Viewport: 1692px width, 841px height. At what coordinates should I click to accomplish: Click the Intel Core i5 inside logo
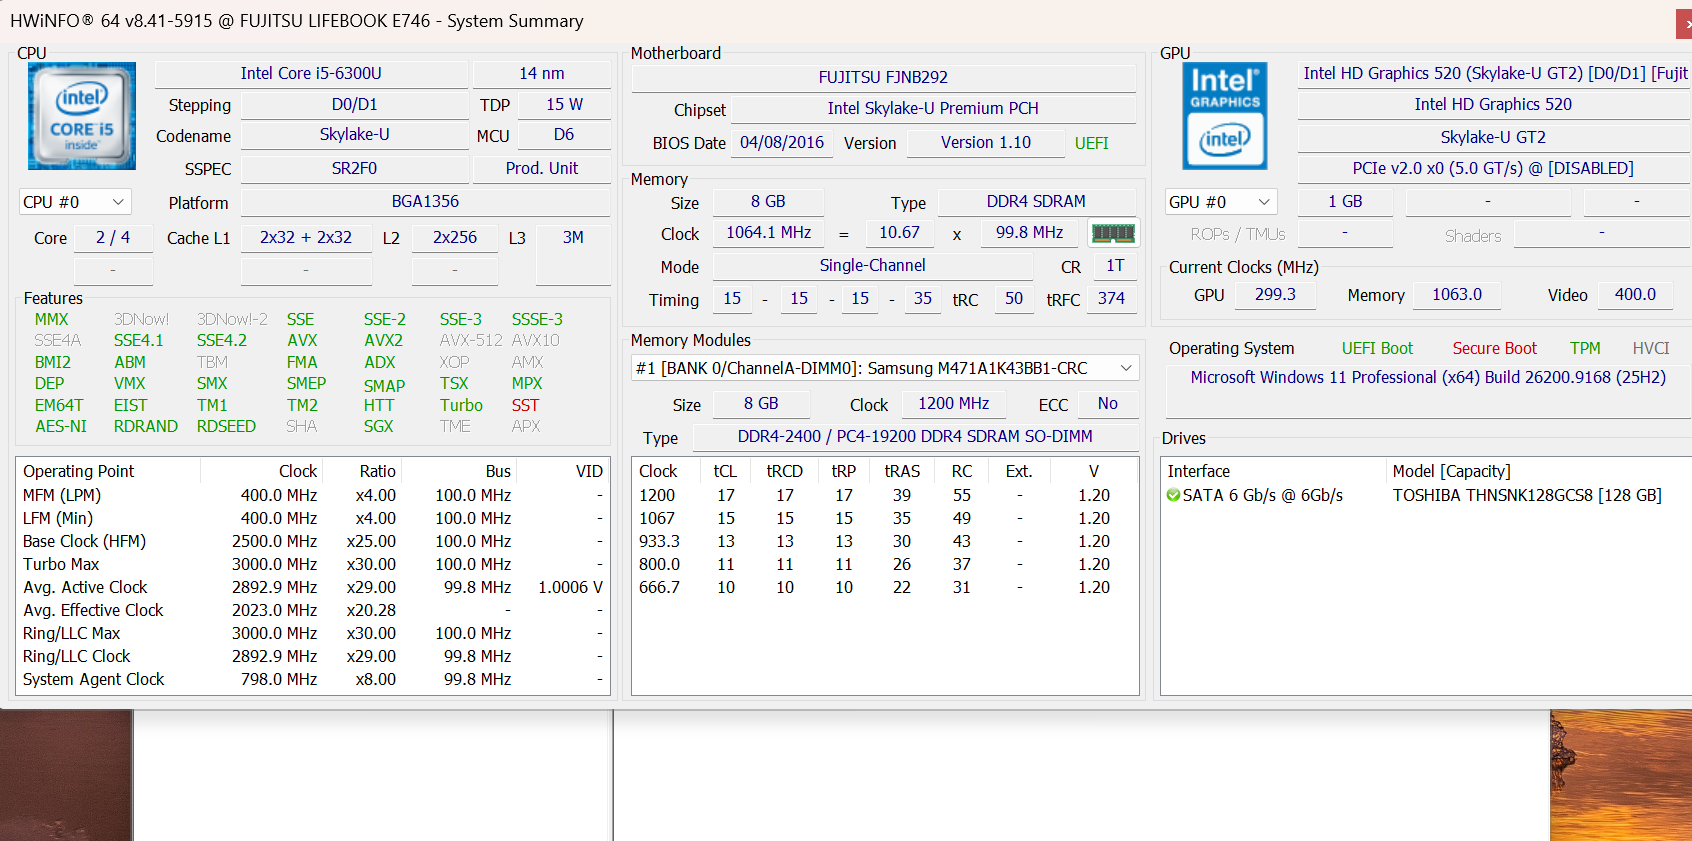point(82,116)
